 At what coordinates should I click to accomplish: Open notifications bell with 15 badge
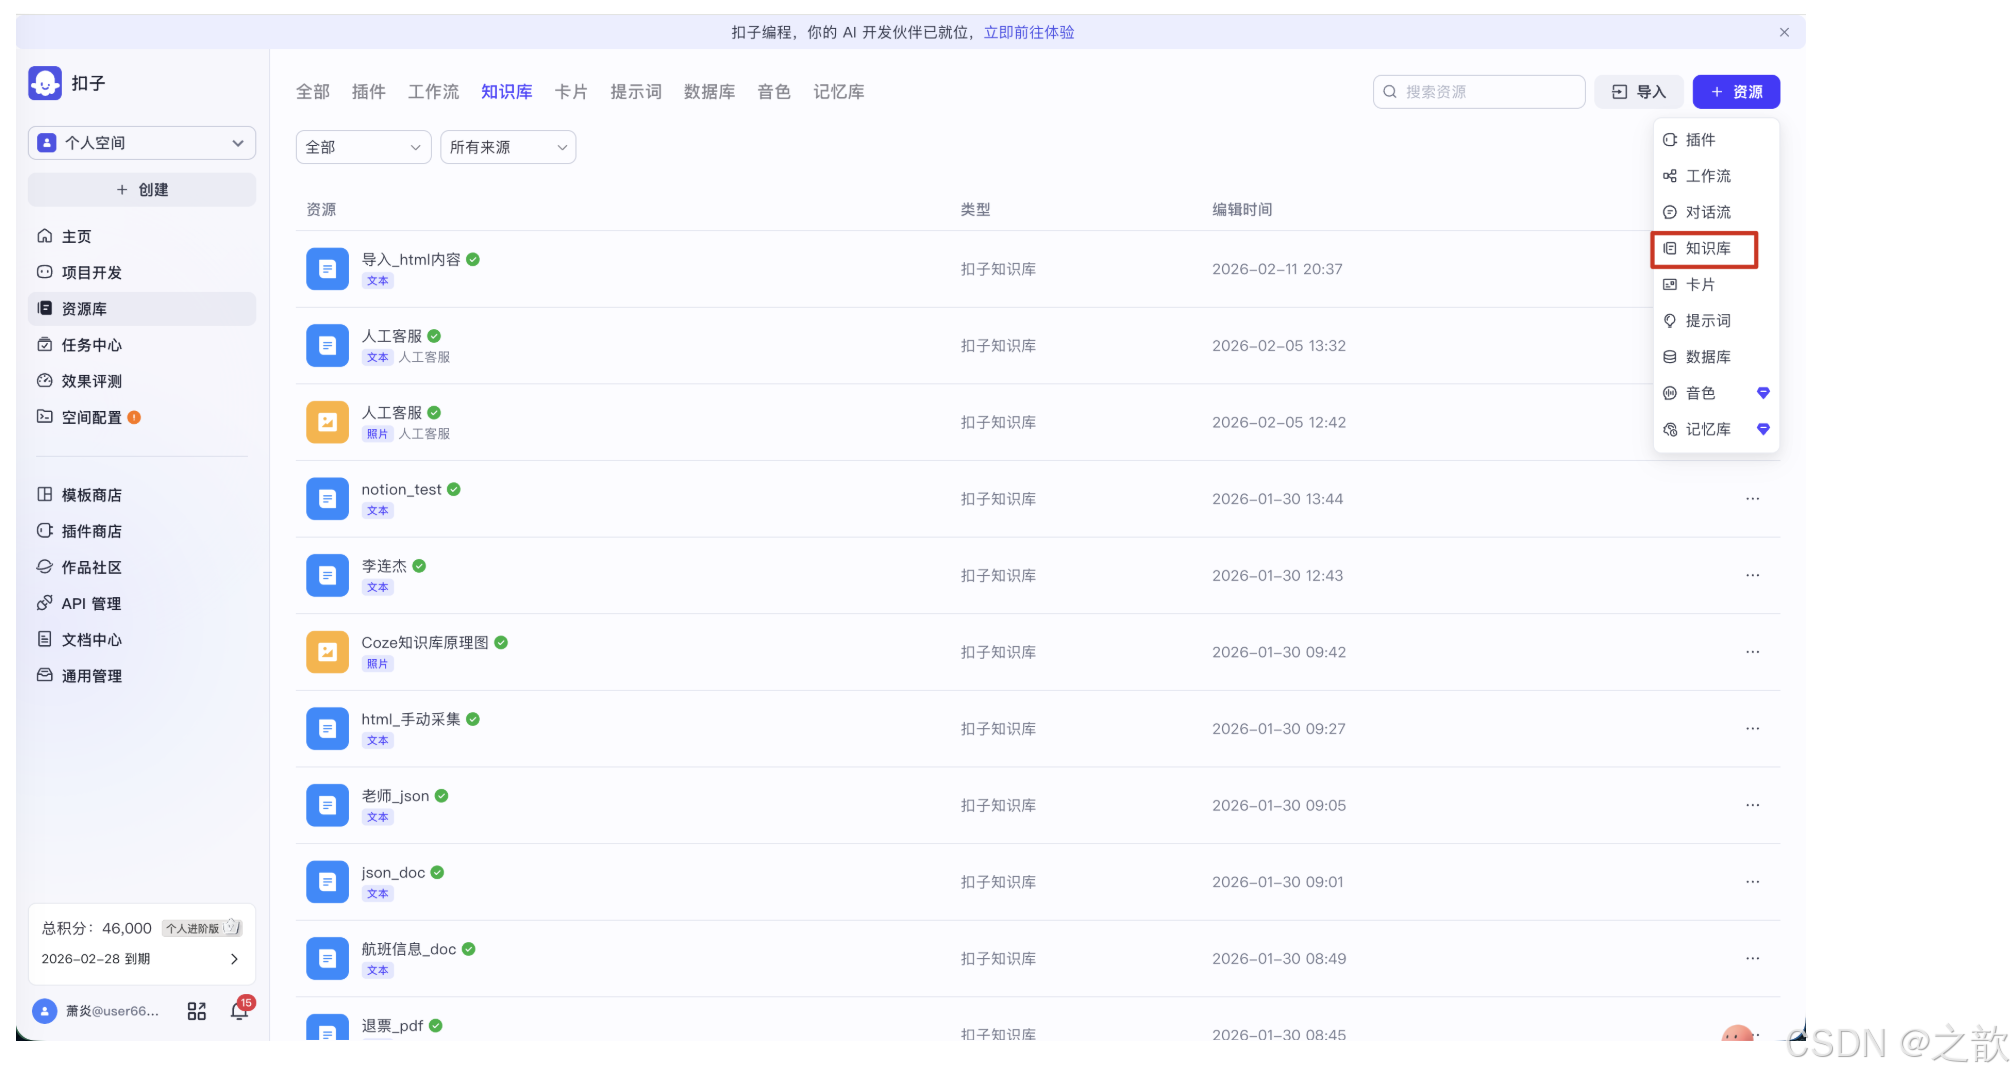pos(240,1010)
